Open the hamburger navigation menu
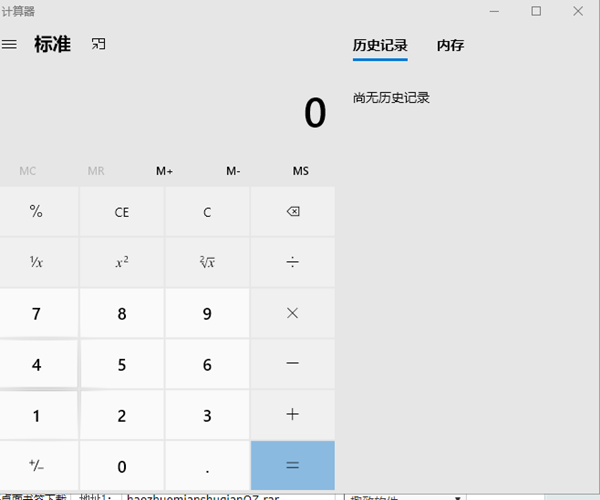The image size is (600, 500). 10,45
